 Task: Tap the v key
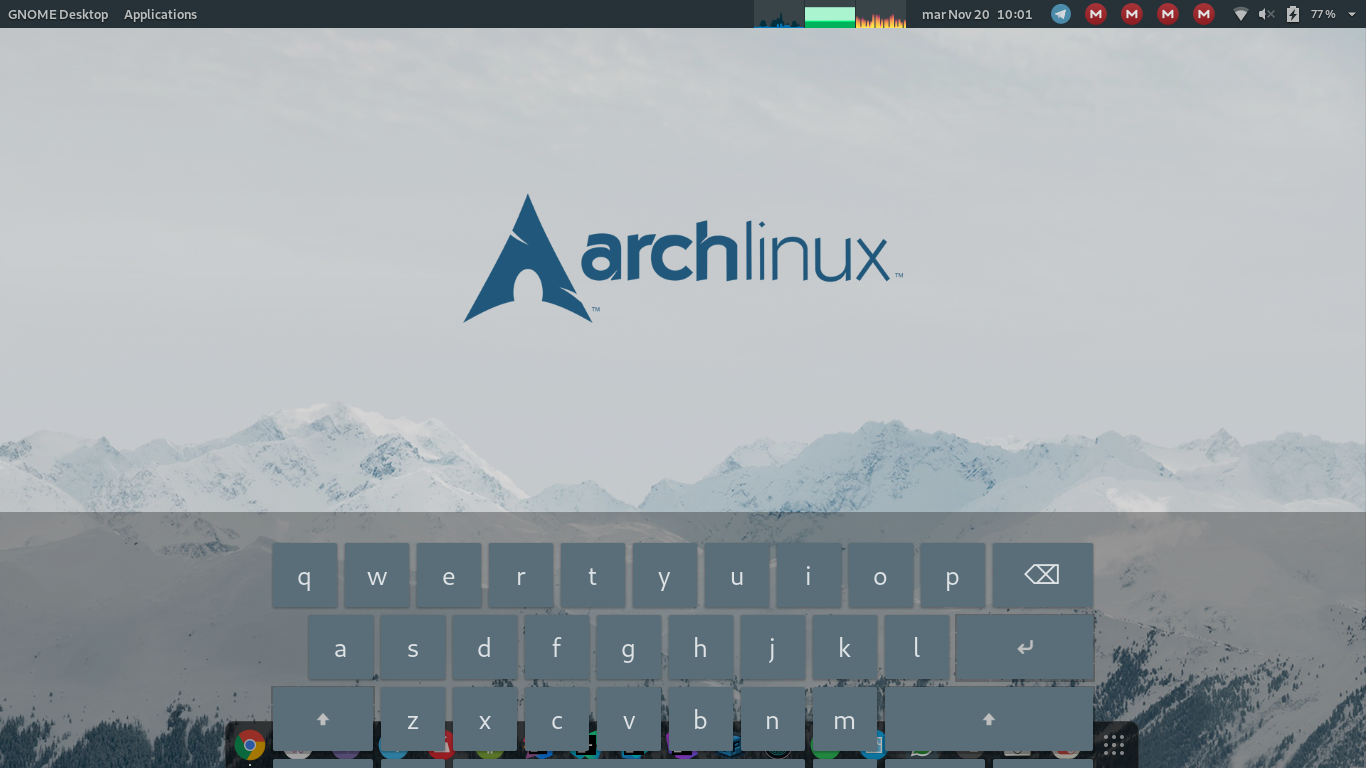[629, 719]
